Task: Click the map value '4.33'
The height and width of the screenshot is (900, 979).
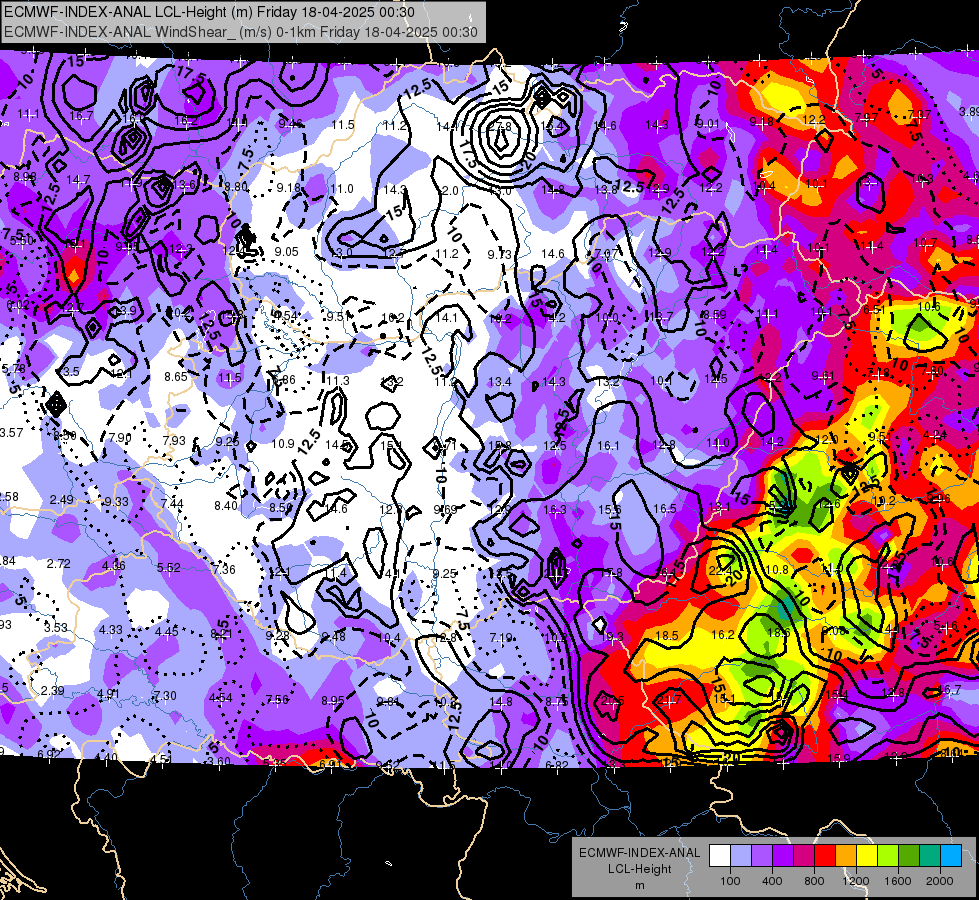Action: tap(111, 630)
